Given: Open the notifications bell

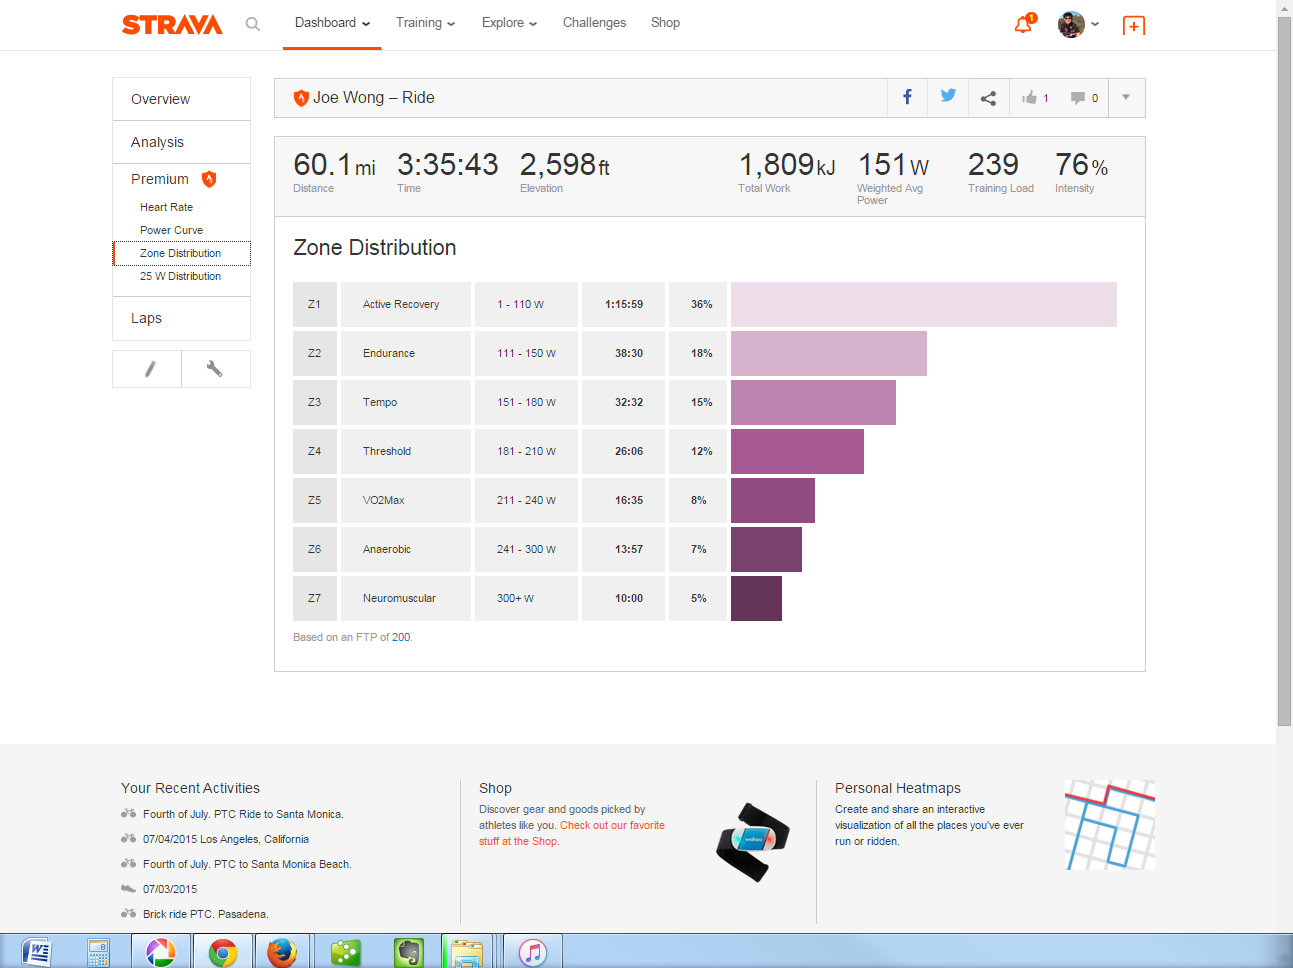Looking at the screenshot, I should point(1023,24).
